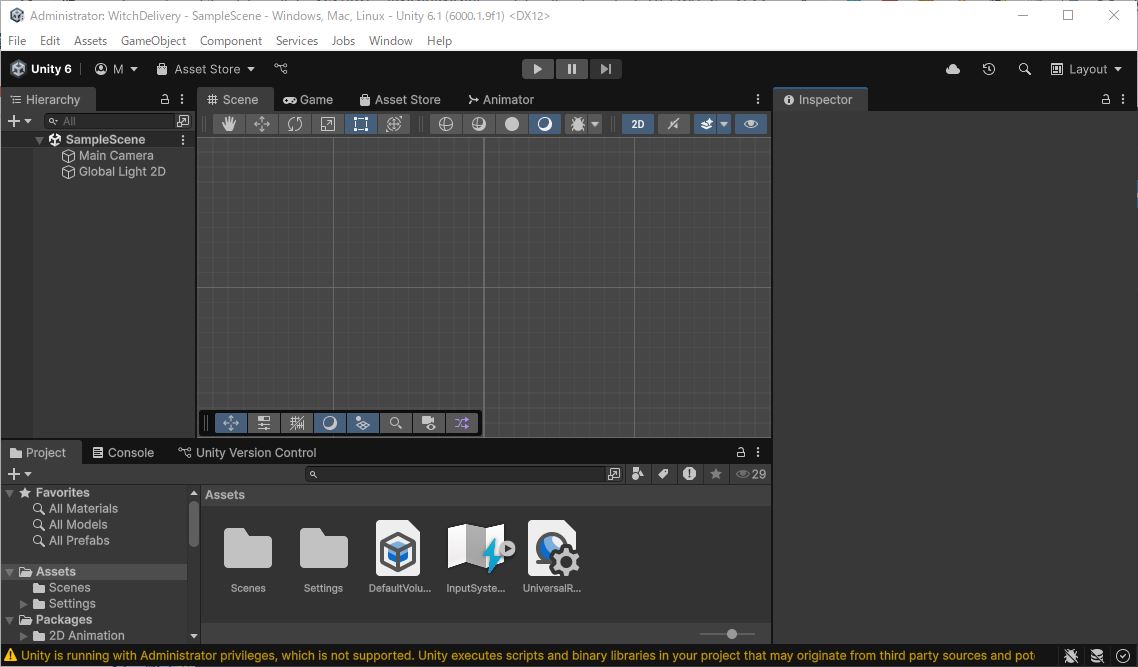Open the Hierarchy create plus dropdown
The image size is (1138, 667).
(x=19, y=121)
